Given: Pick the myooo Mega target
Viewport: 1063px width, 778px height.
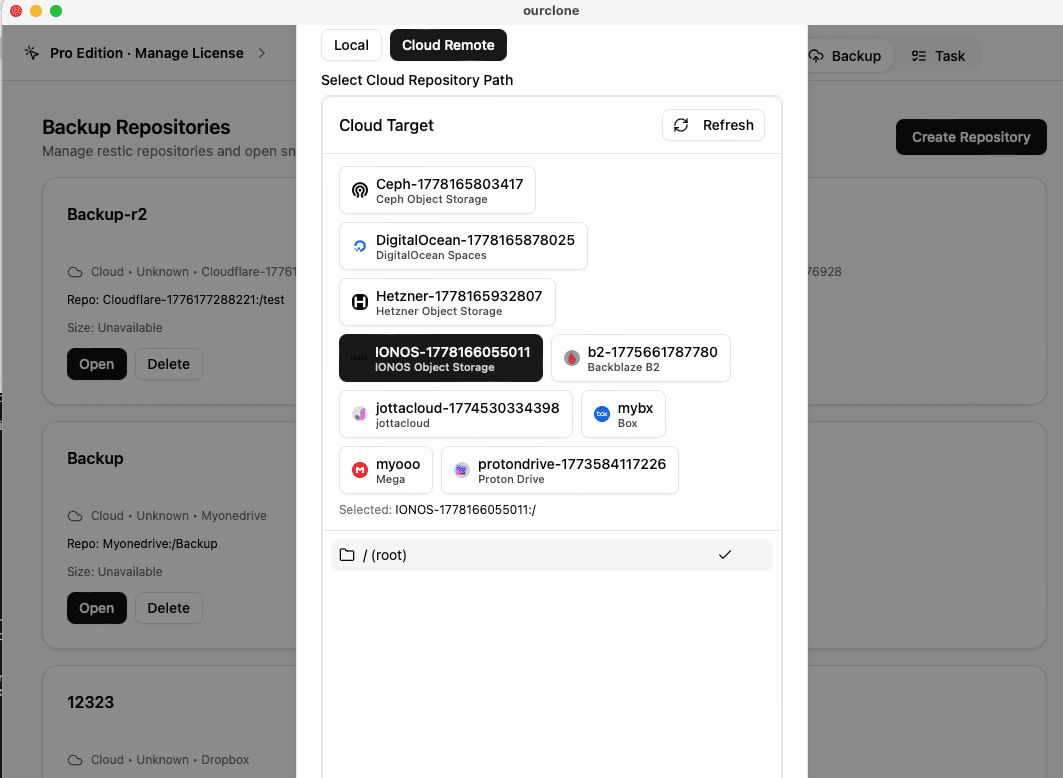Looking at the screenshot, I should [386, 470].
